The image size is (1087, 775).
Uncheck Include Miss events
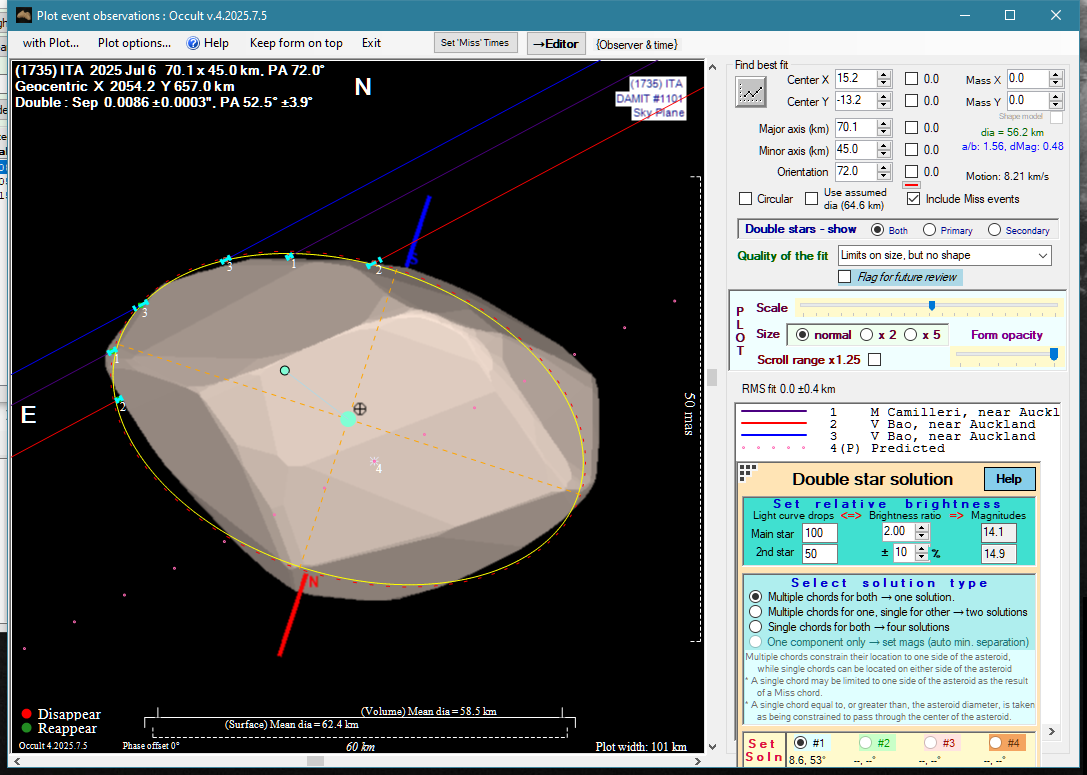(913, 199)
